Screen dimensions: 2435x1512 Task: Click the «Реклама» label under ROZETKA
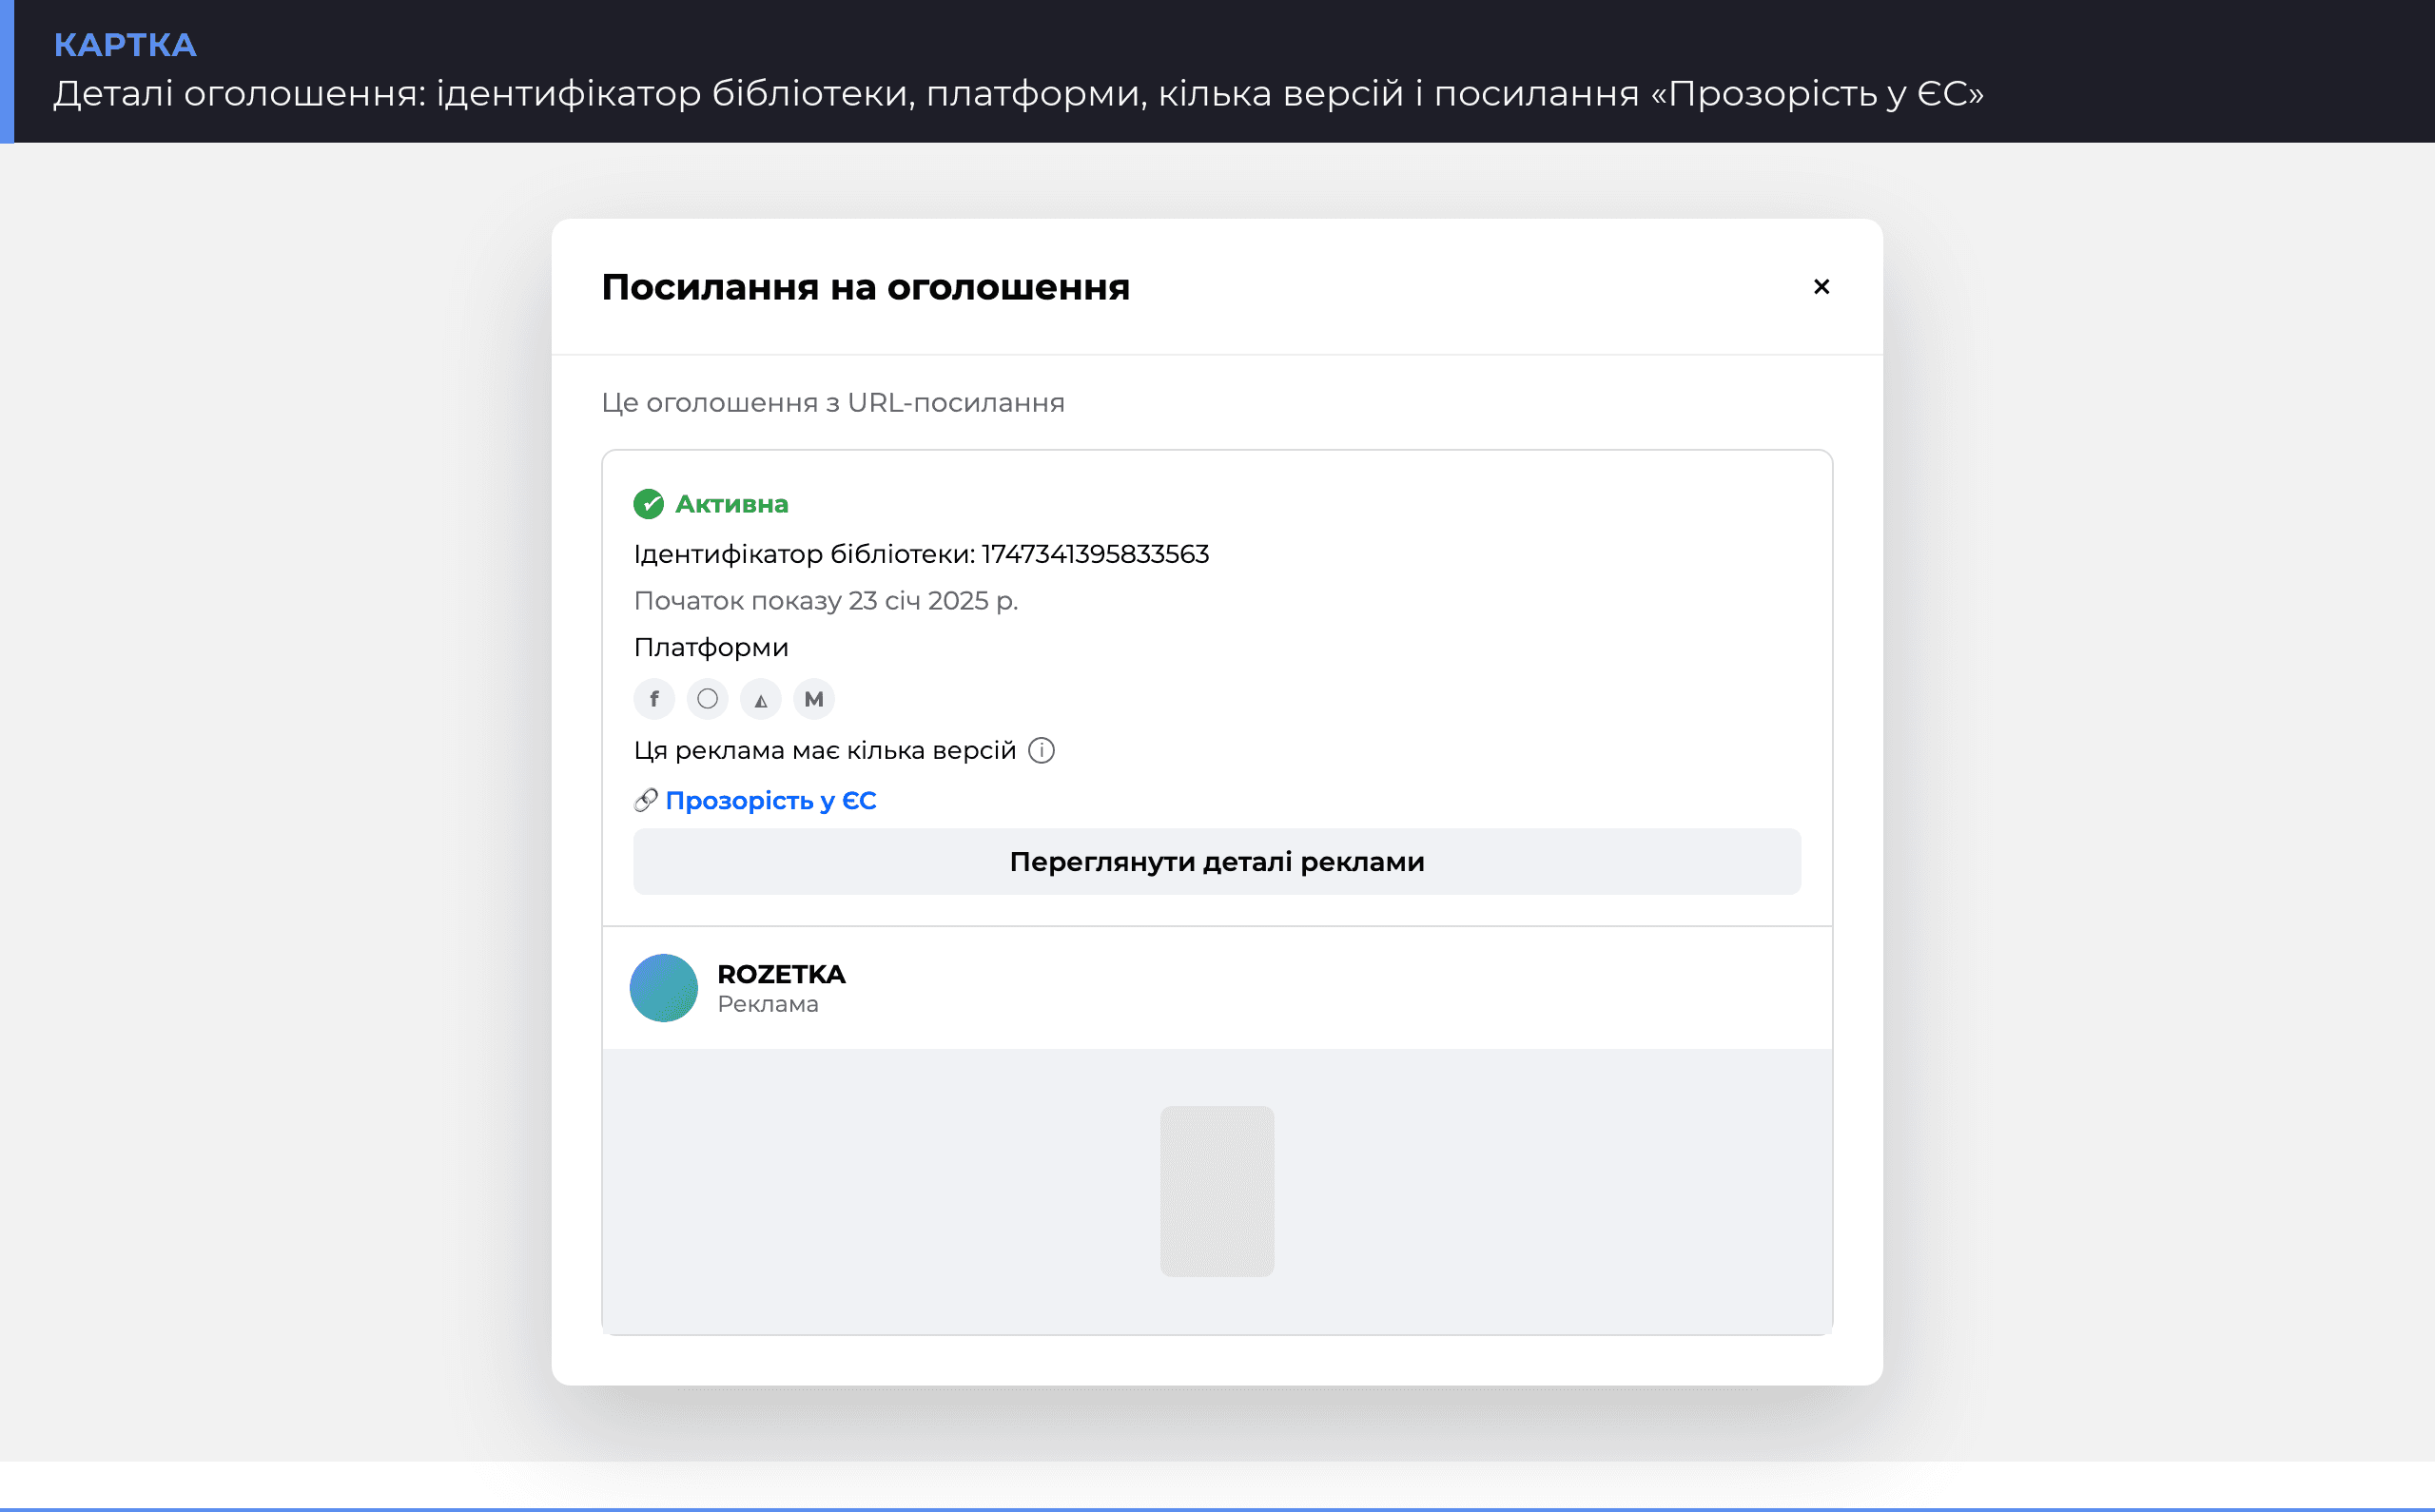[x=768, y=1004]
